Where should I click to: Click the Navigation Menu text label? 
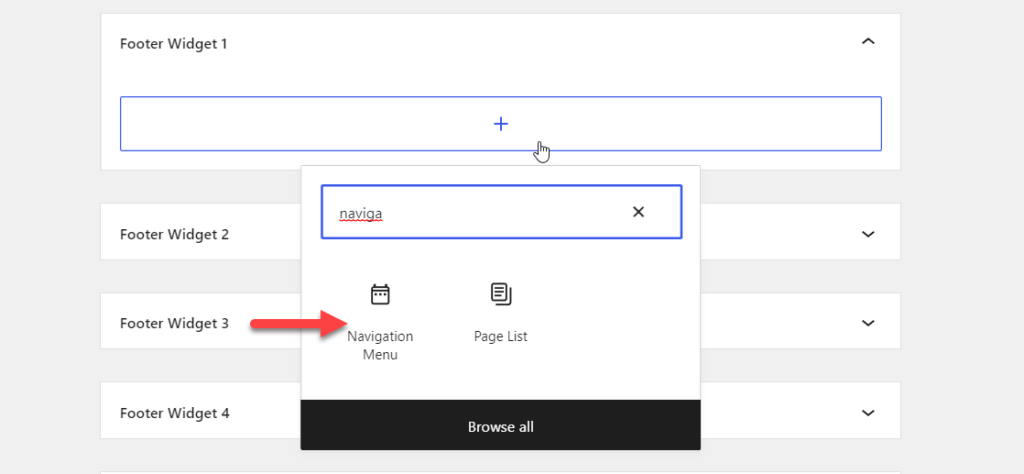[380, 346]
